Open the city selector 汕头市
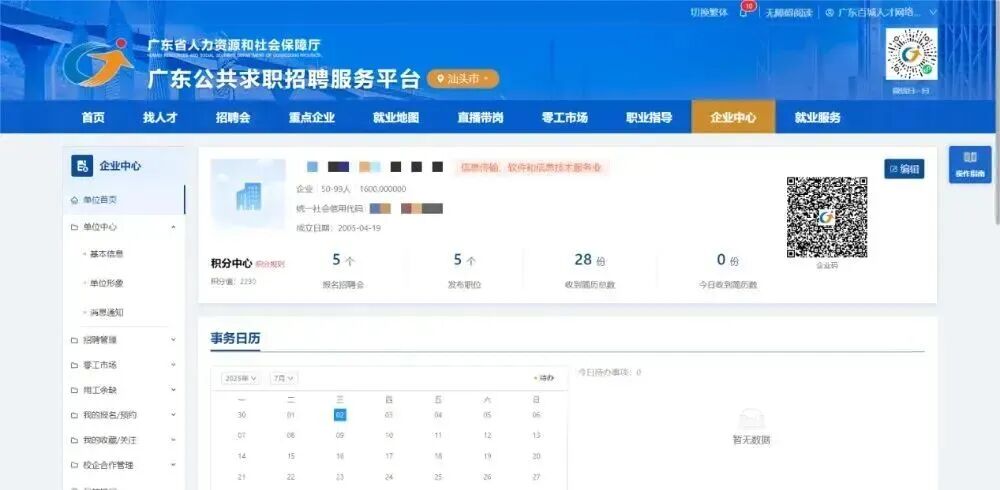This screenshot has width=1000, height=490. (463, 79)
